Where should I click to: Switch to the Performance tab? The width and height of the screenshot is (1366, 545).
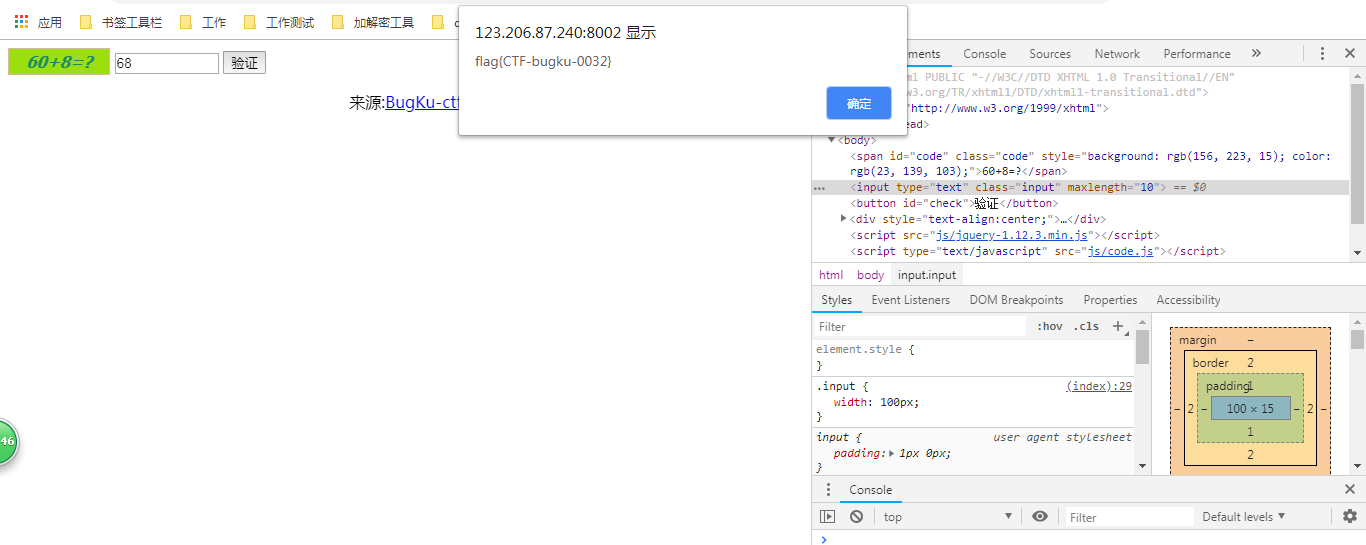[1197, 54]
